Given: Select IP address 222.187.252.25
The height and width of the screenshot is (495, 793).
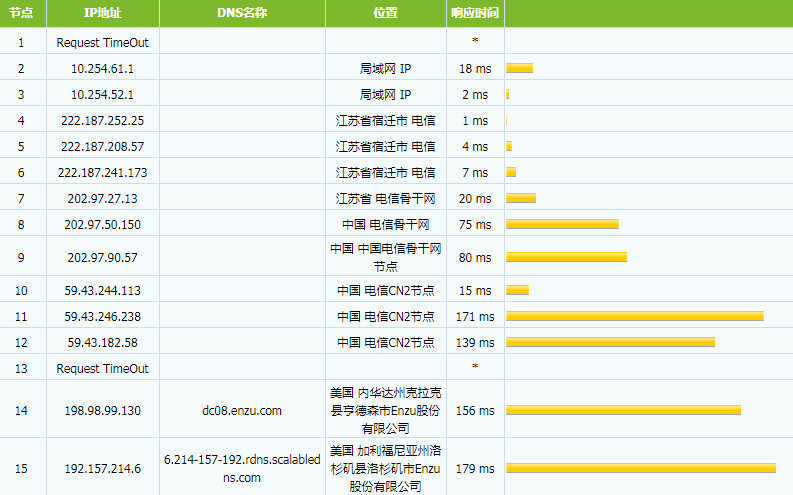Looking at the screenshot, I should point(103,121).
